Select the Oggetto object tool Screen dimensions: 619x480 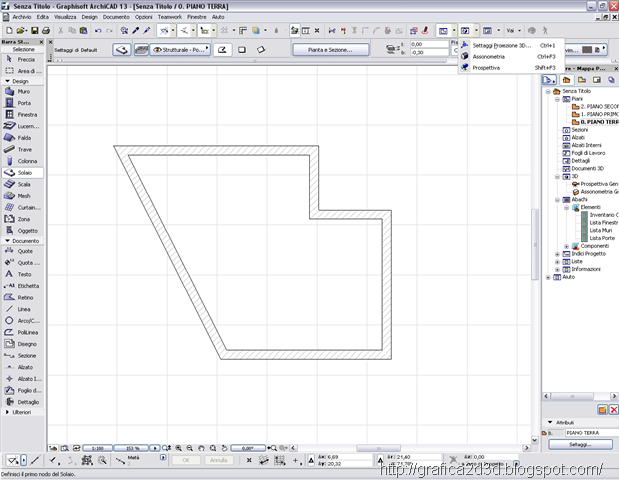click(x=23, y=231)
